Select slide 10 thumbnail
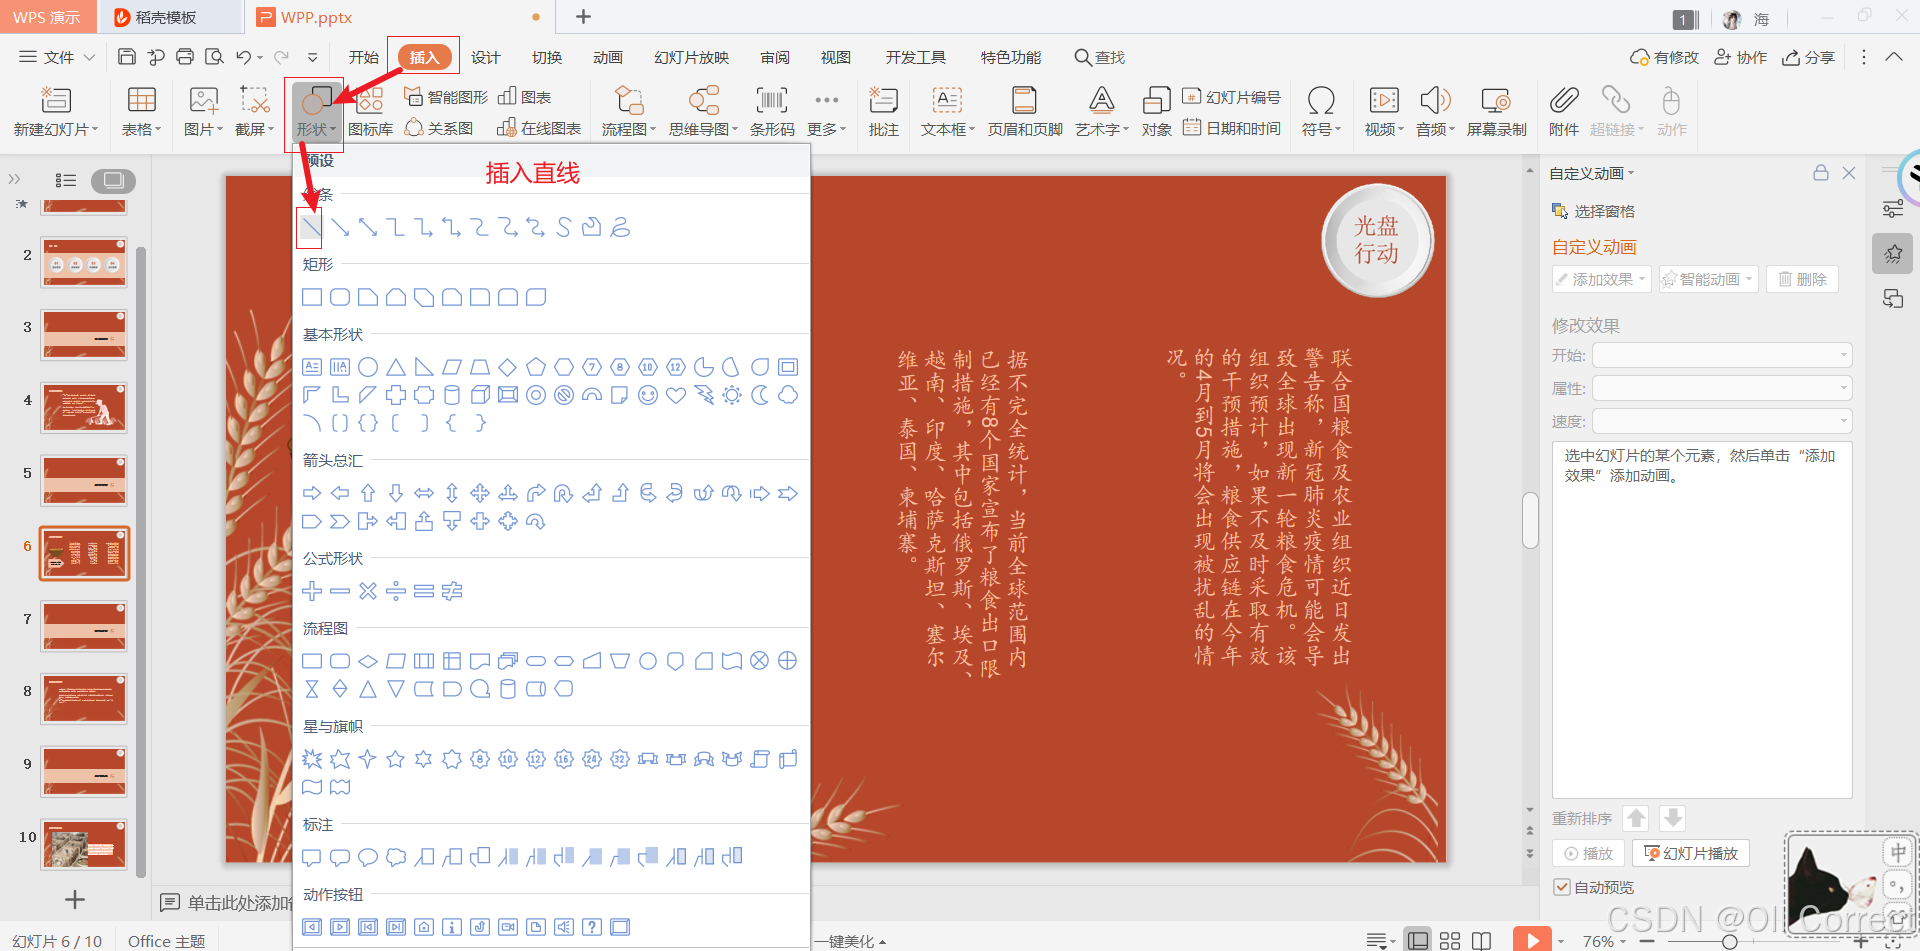 (84, 844)
